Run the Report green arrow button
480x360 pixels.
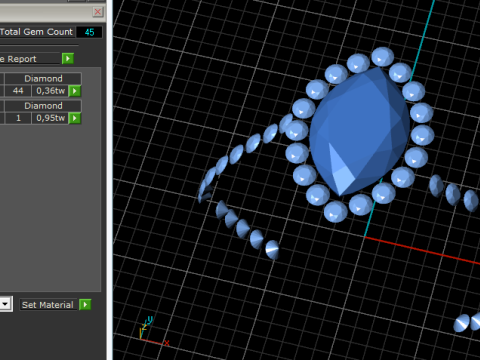tap(68, 59)
